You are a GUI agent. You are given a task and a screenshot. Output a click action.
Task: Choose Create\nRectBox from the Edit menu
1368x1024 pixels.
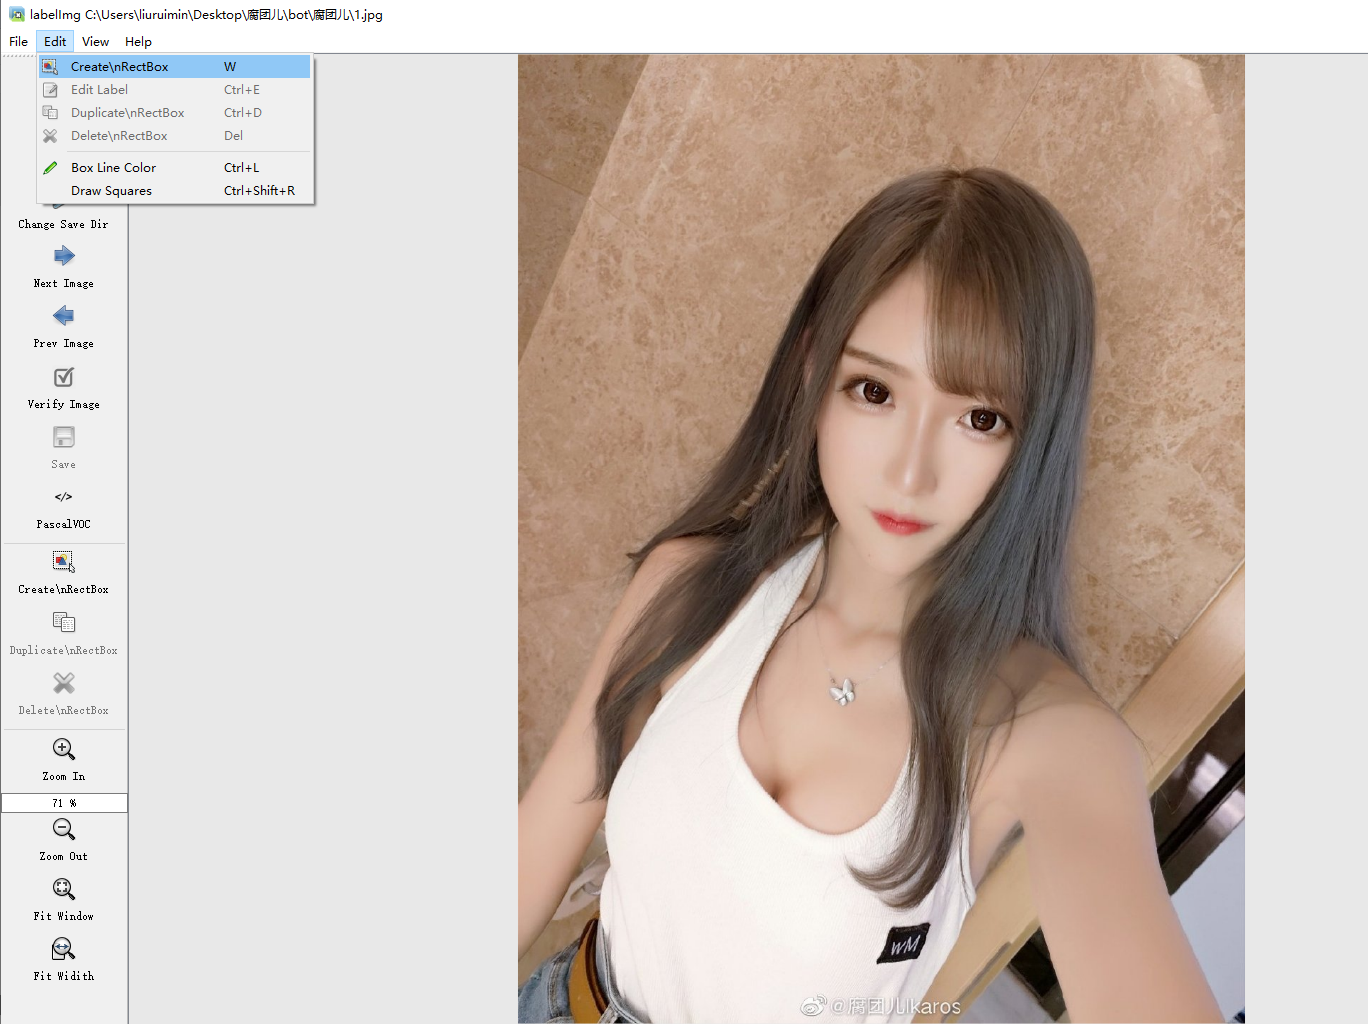click(x=175, y=67)
